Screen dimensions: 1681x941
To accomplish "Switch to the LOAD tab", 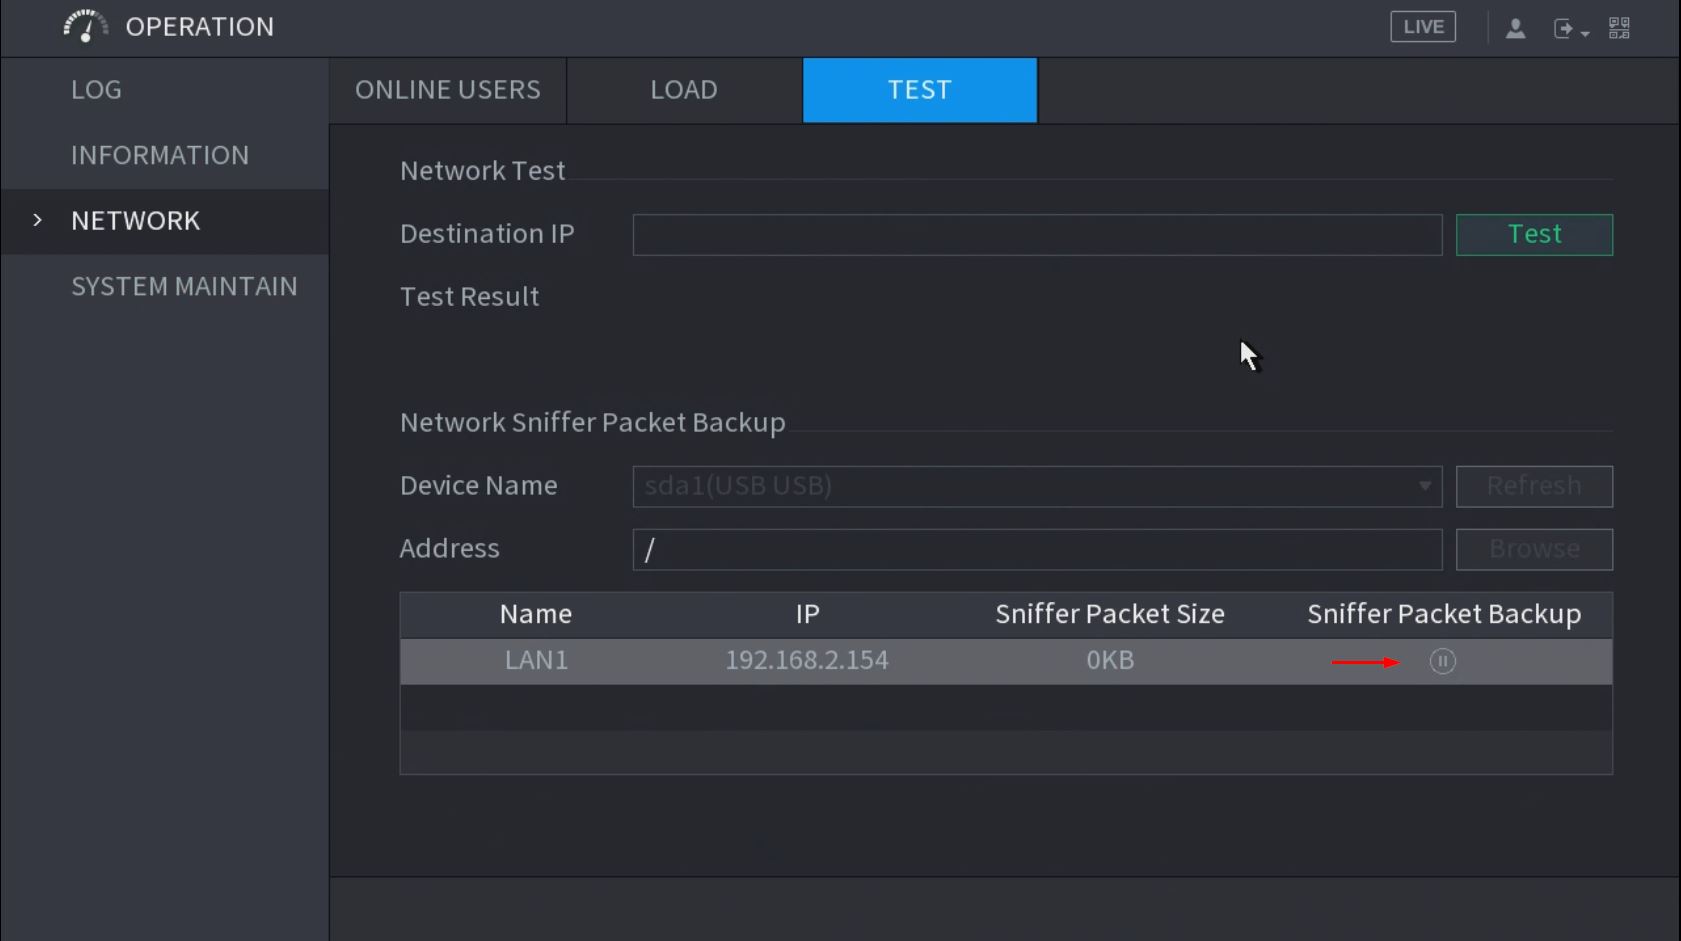I will (684, 90).
